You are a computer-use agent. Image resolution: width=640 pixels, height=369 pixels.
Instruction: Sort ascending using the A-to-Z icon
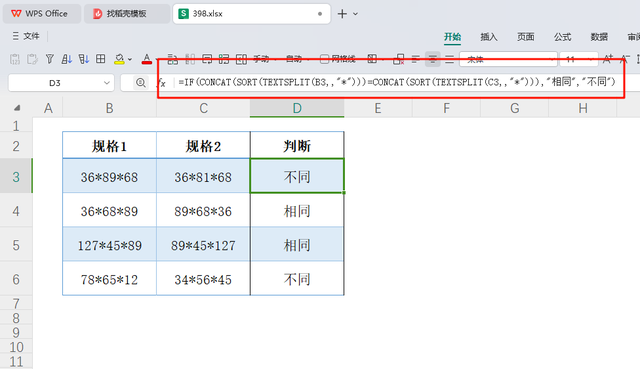point(67,59)
